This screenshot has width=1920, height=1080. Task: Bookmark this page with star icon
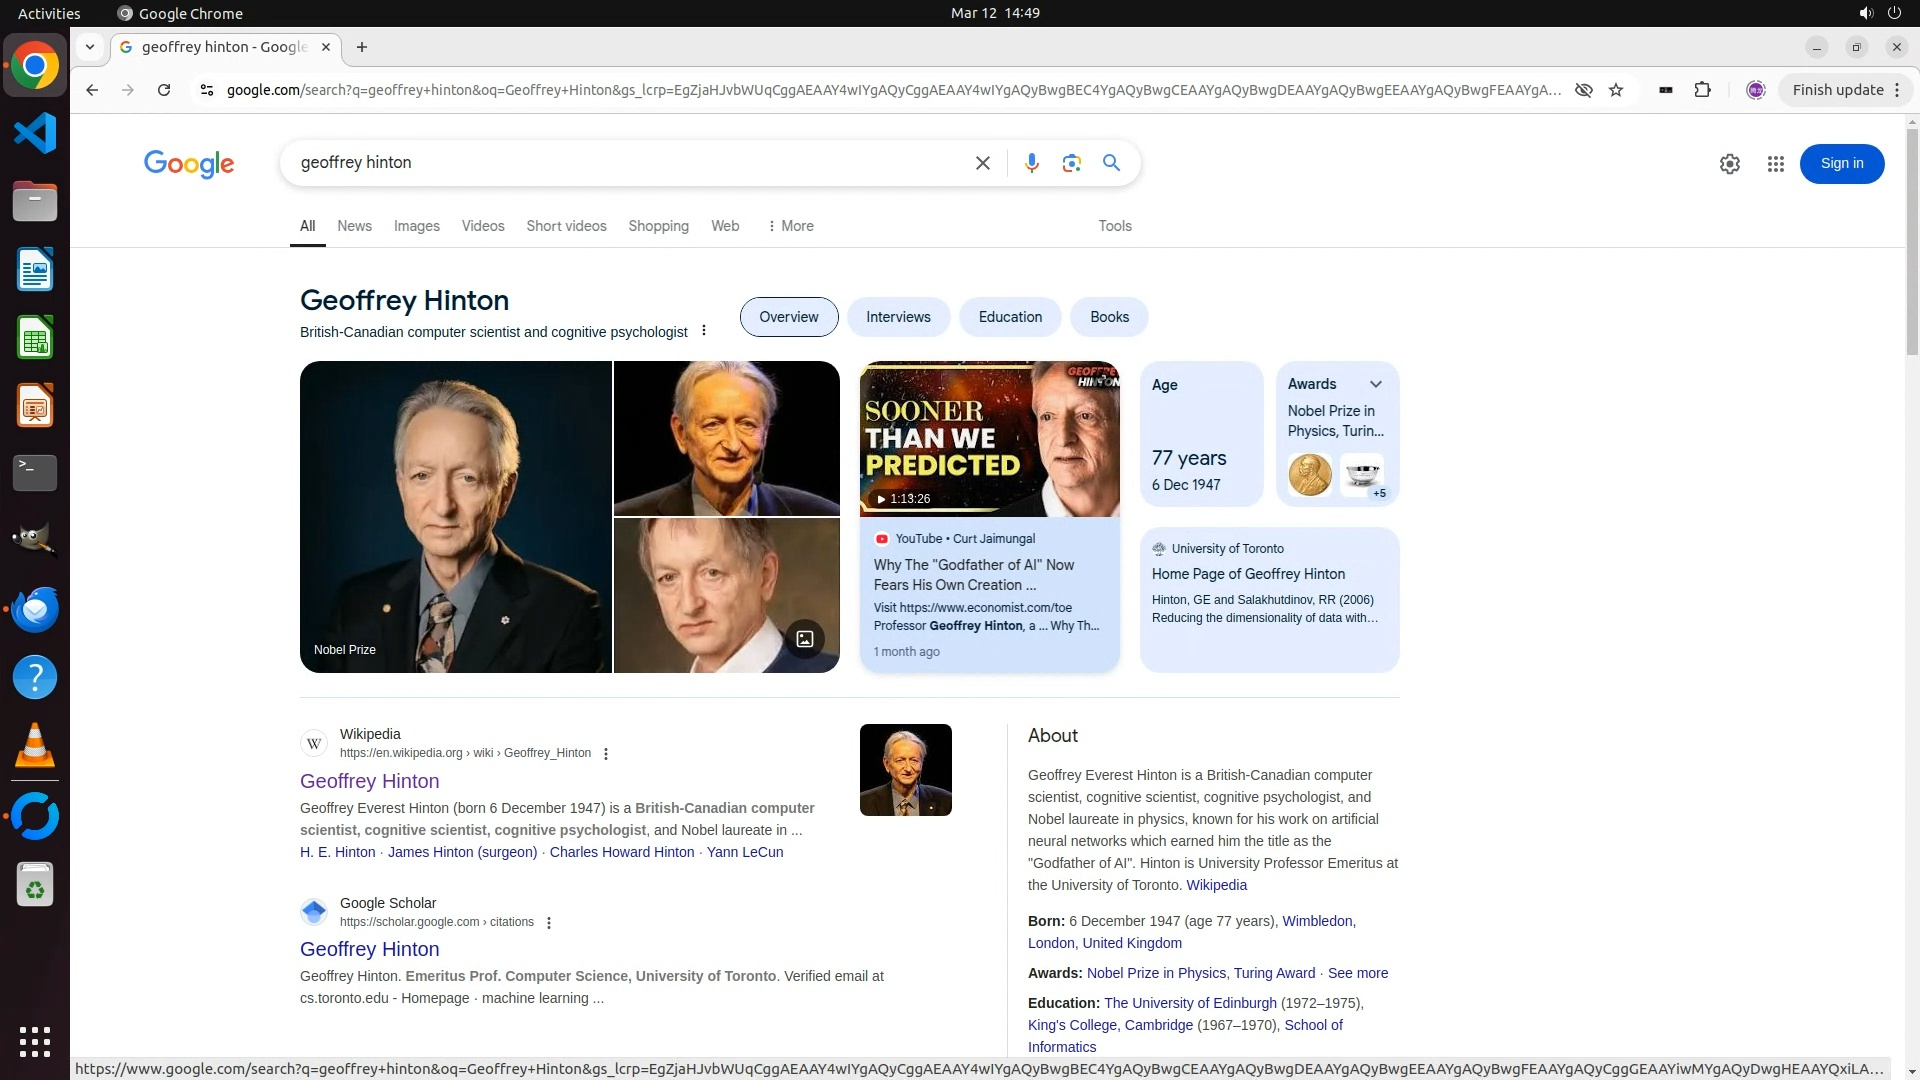click(1616, 90)
